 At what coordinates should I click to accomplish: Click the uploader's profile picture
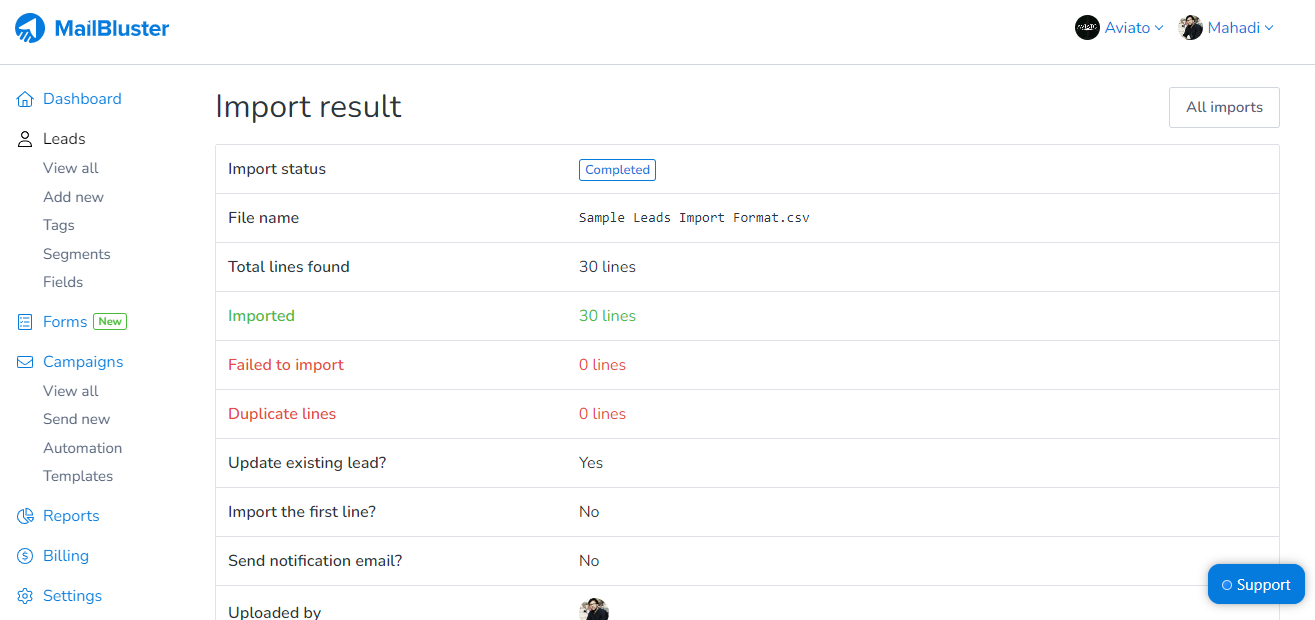tap(594, 609)
